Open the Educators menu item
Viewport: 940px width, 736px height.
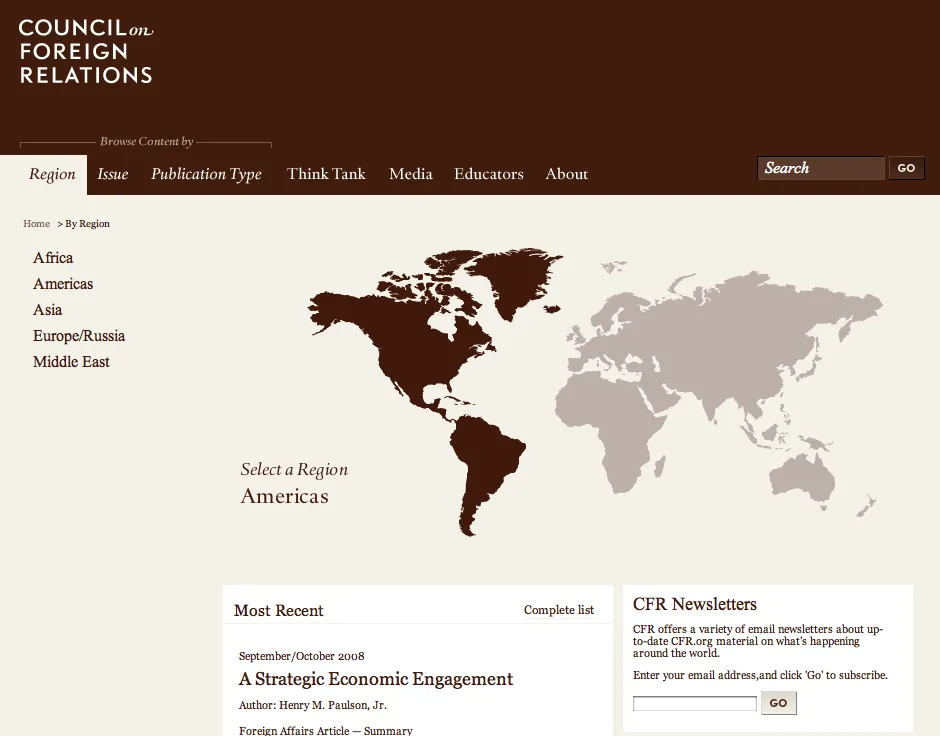coord(489,174)
